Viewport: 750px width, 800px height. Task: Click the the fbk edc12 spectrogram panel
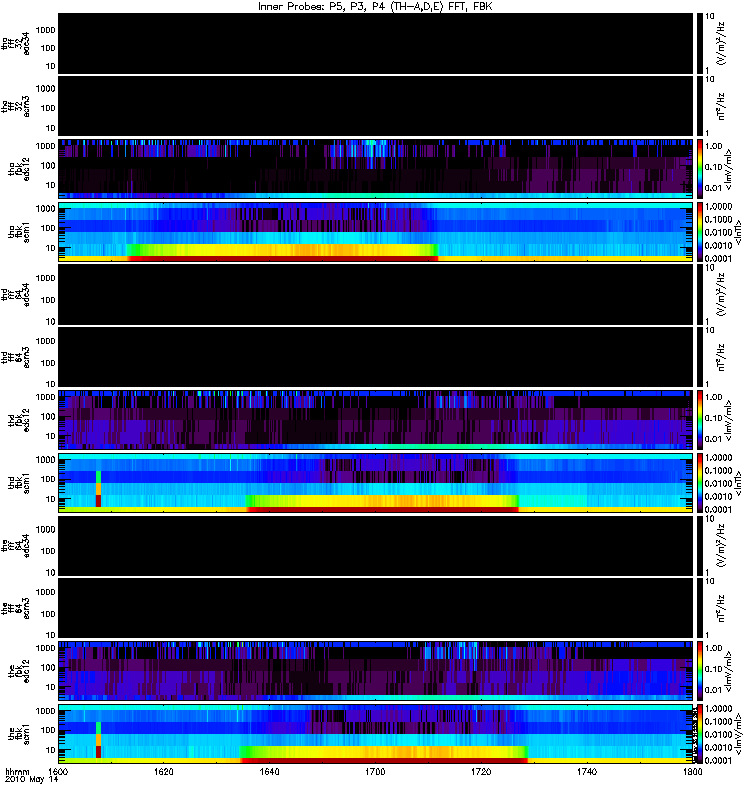pyautogui.click(x=375, y=671)
